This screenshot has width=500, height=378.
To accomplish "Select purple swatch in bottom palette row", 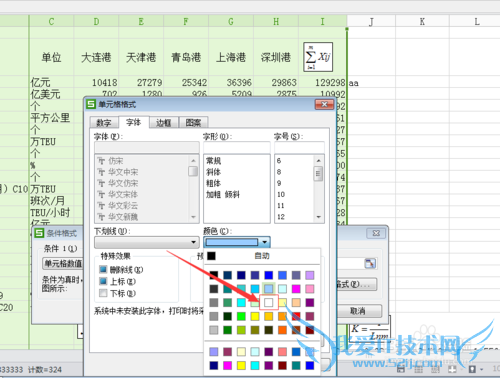I will point(269,366).
